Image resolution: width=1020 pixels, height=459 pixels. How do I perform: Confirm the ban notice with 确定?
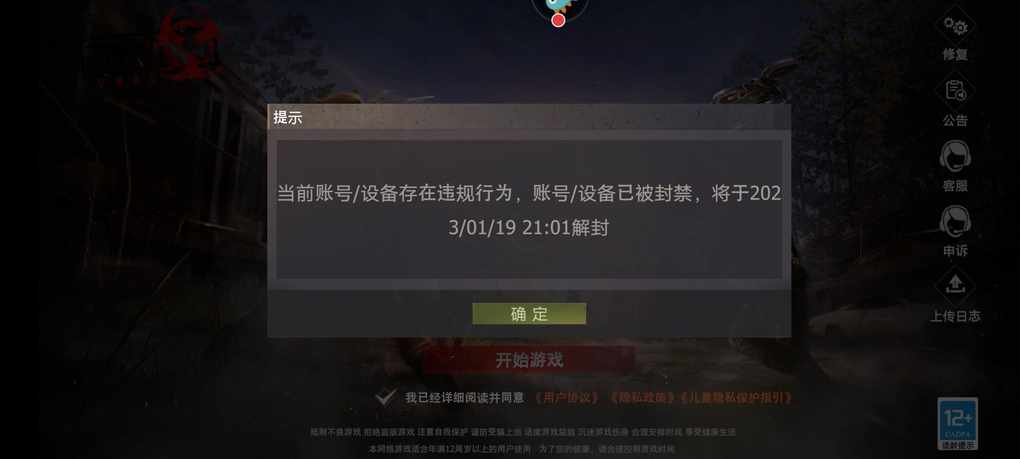click(529, 314)
